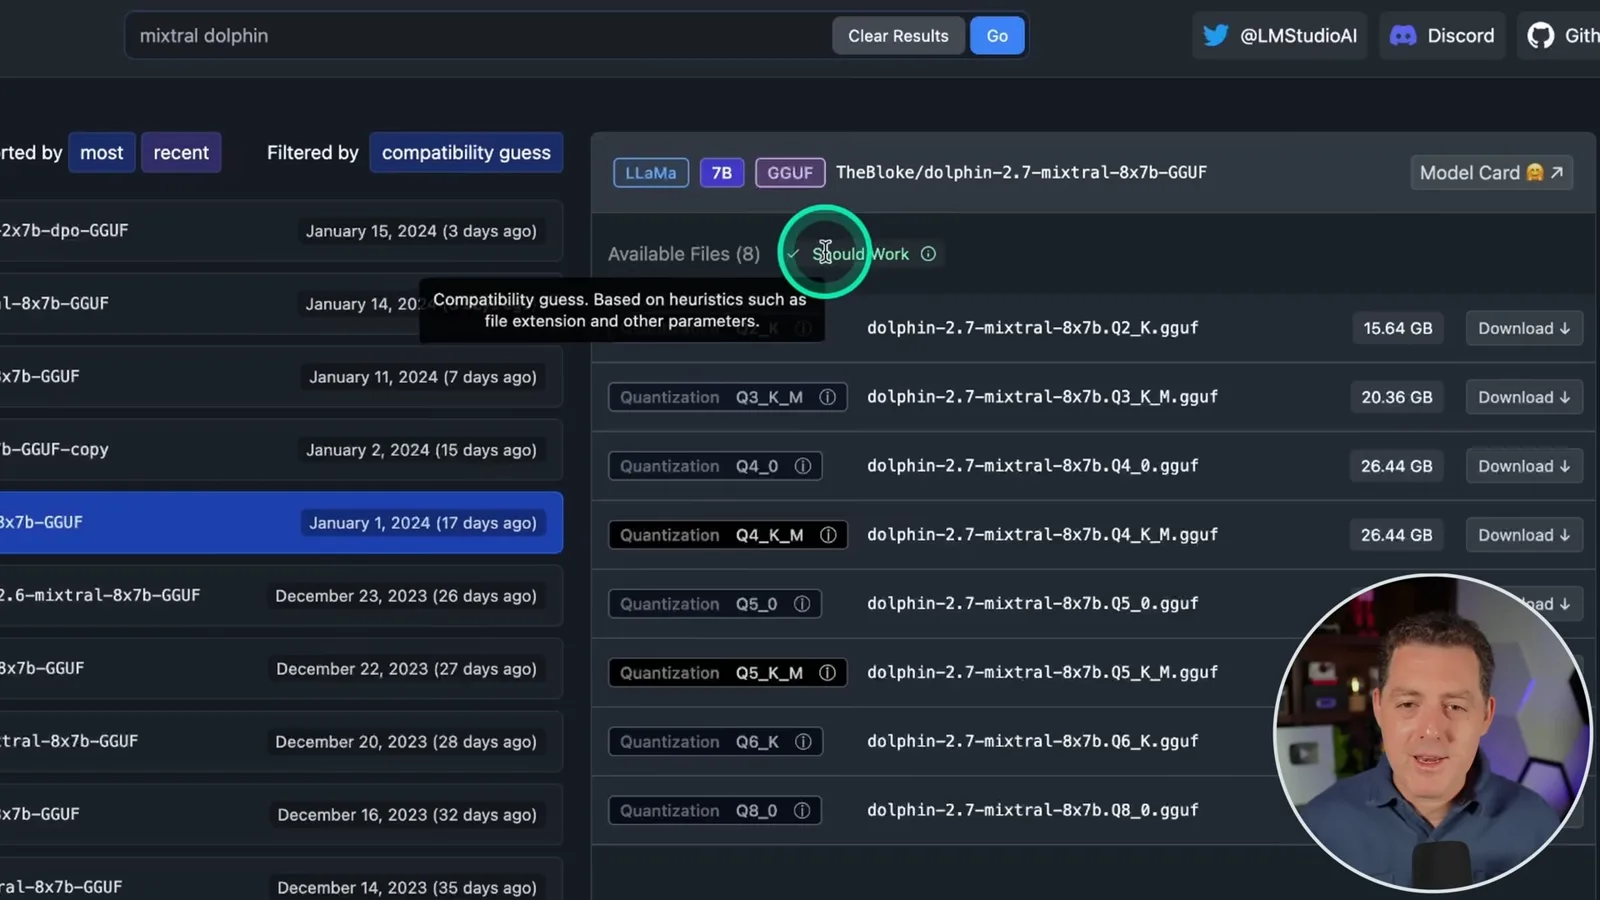The width and height of the screenshot is (1600, 900).
Task: Select result dated January 1, 2024
Action: click(280, 523)
